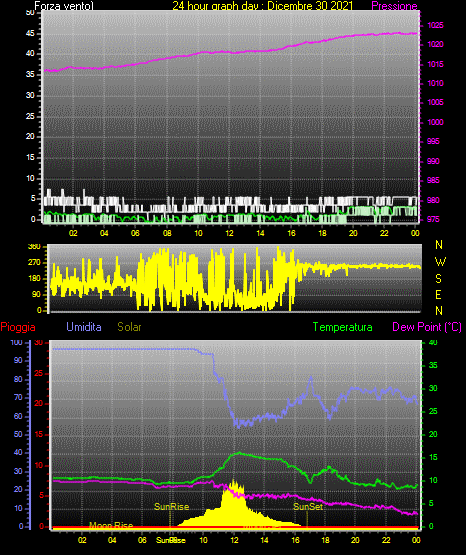Click the SunSet marker label

pos(308,507)
